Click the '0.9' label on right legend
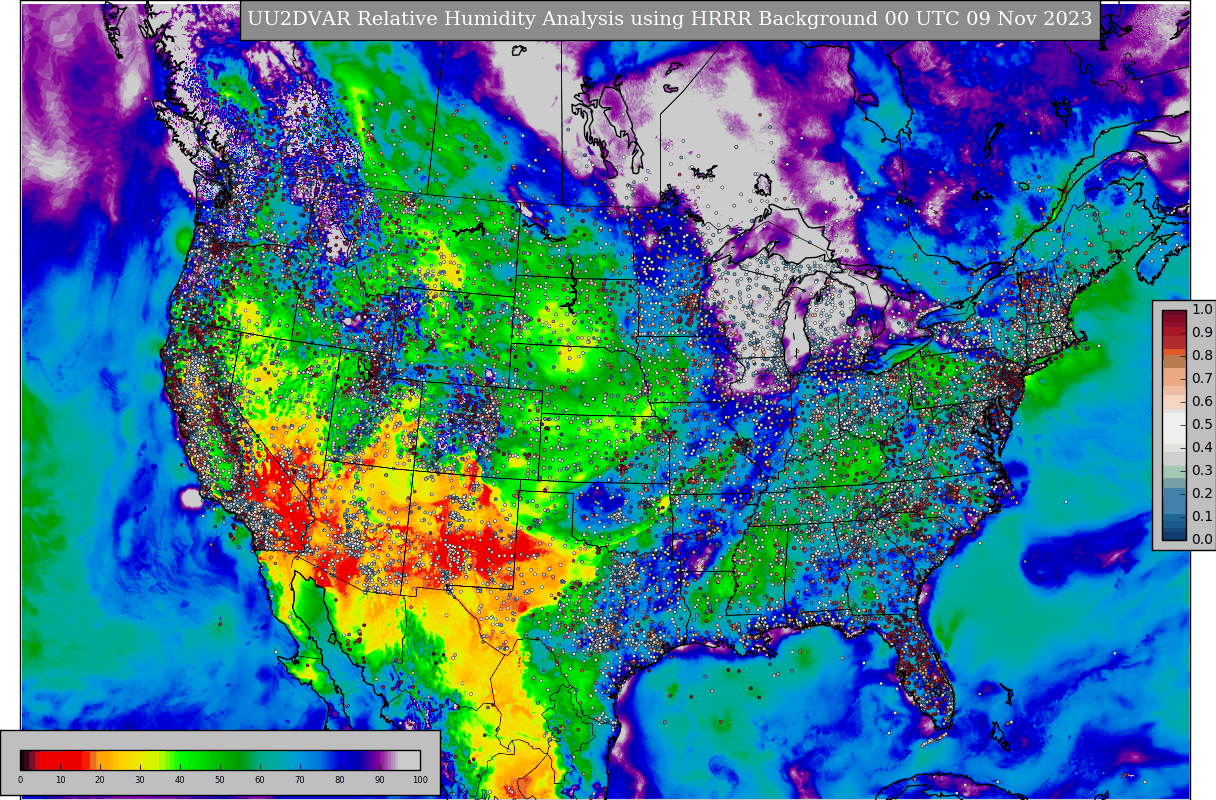The width and height of the screenshot is (1216, 800). [1202, 333]
